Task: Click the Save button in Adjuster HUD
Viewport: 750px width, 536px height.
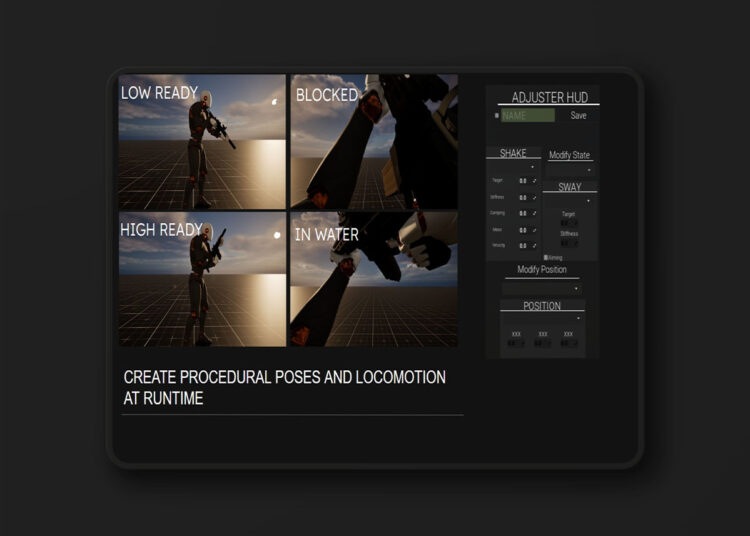Action: pos(578,116)
